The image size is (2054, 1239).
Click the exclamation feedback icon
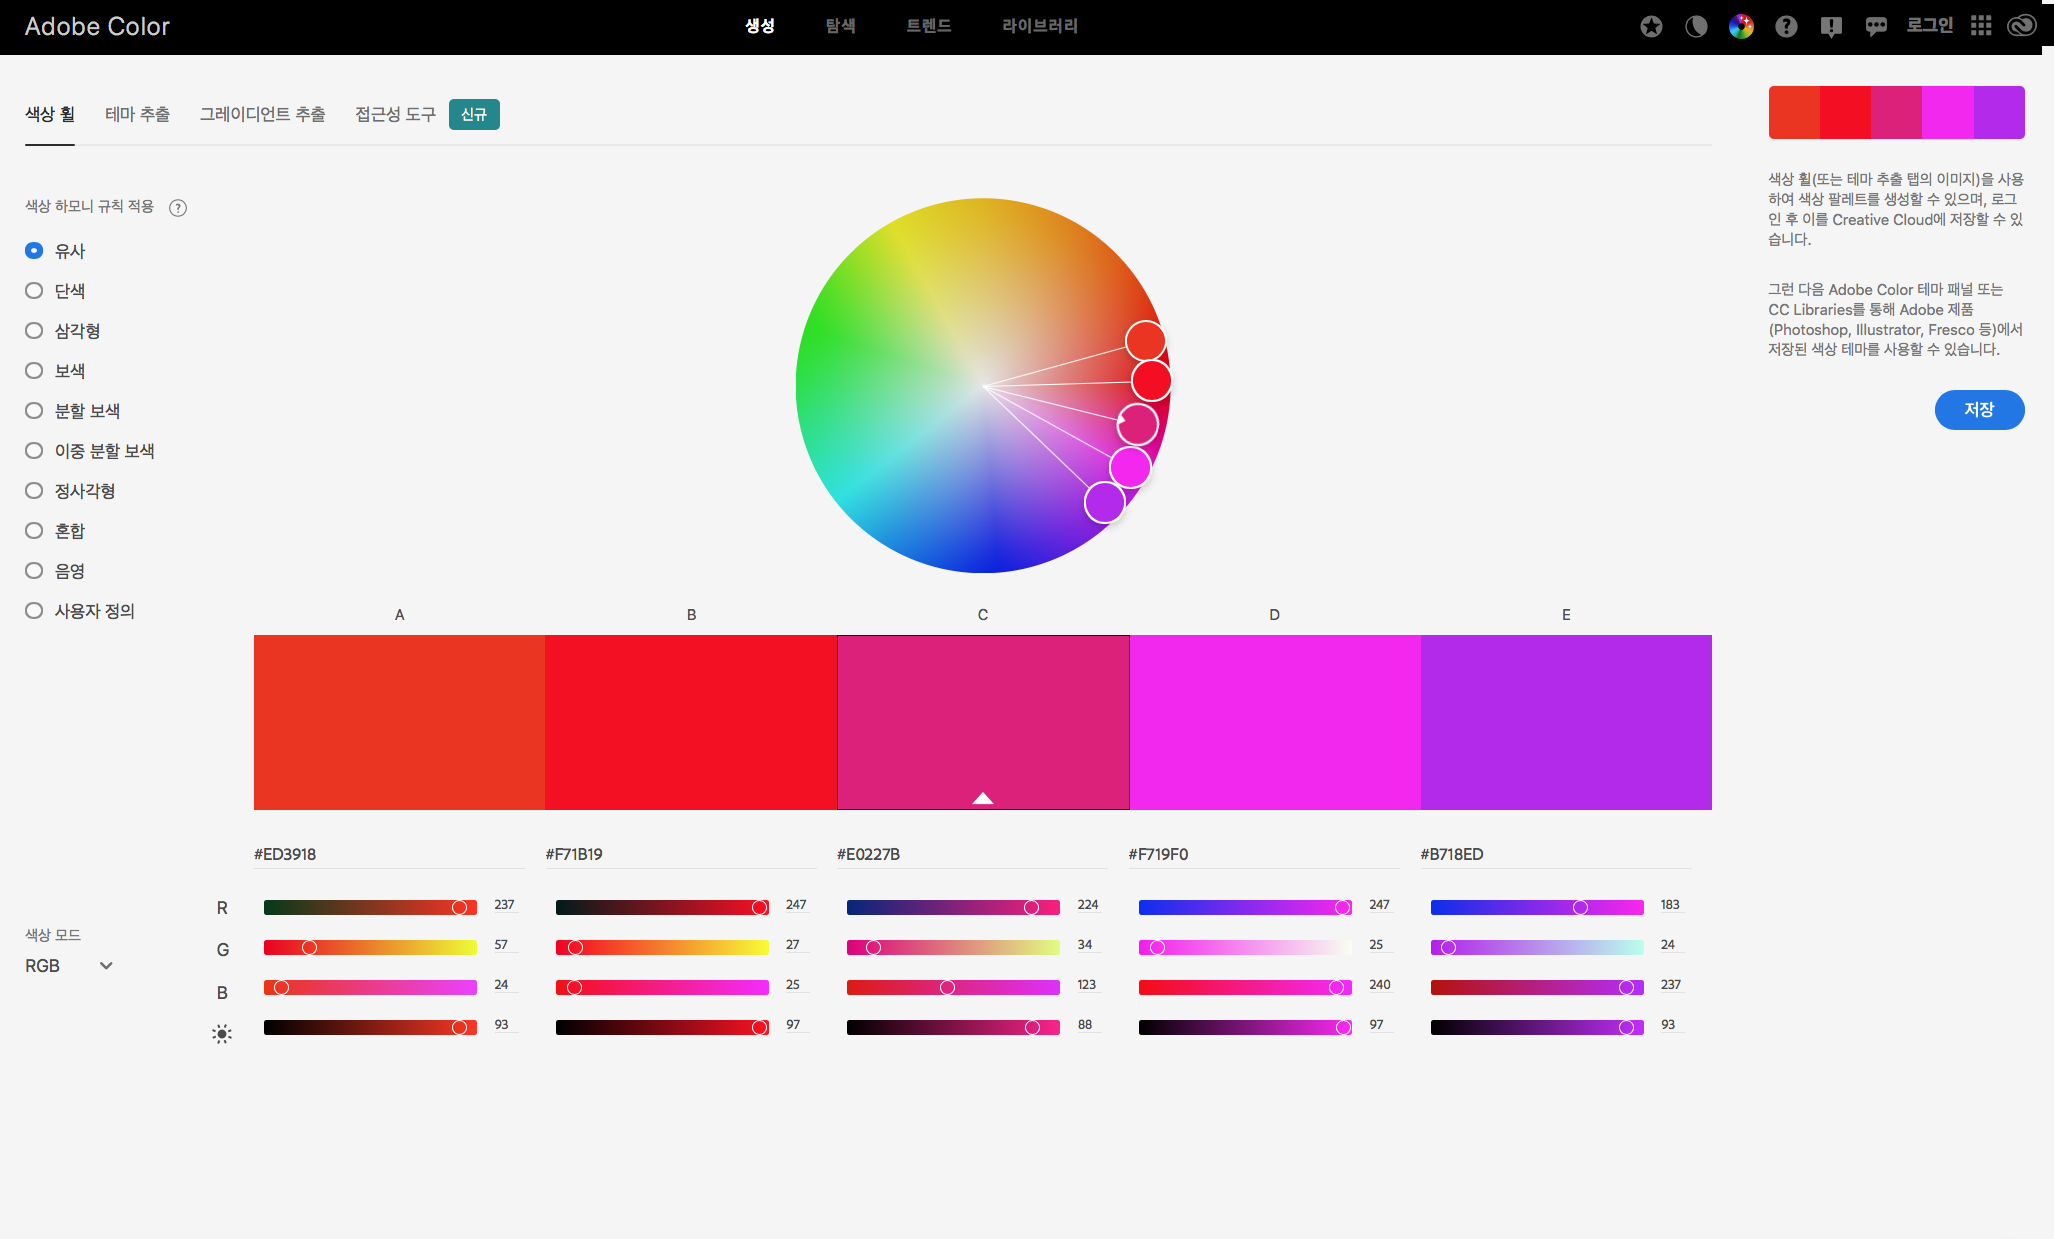click(x=1831, y=27)
